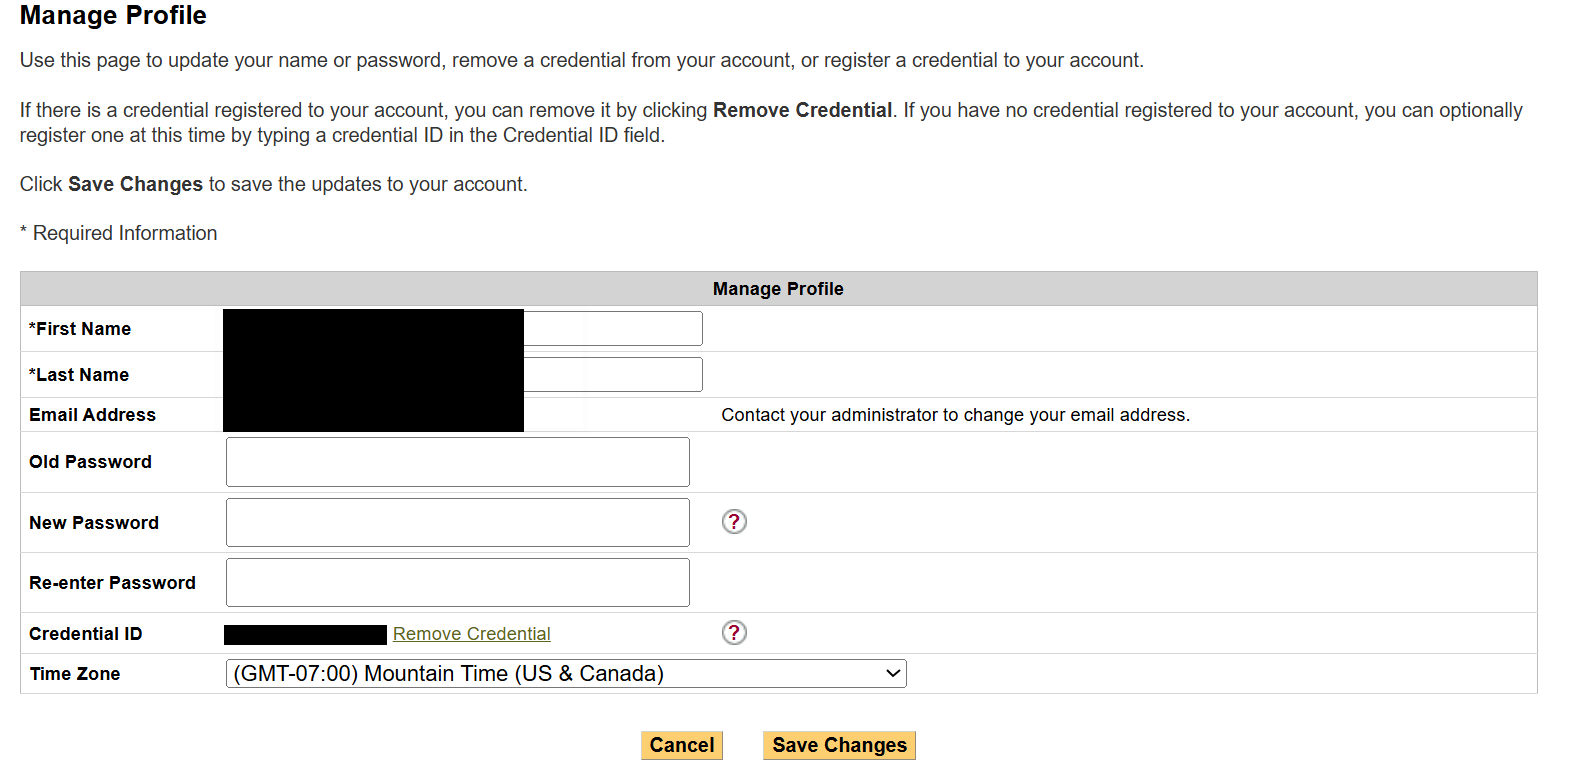This screenshot has height=784, width=1573.
Task: Focus the Old Password input field
Action: (457, 462)
